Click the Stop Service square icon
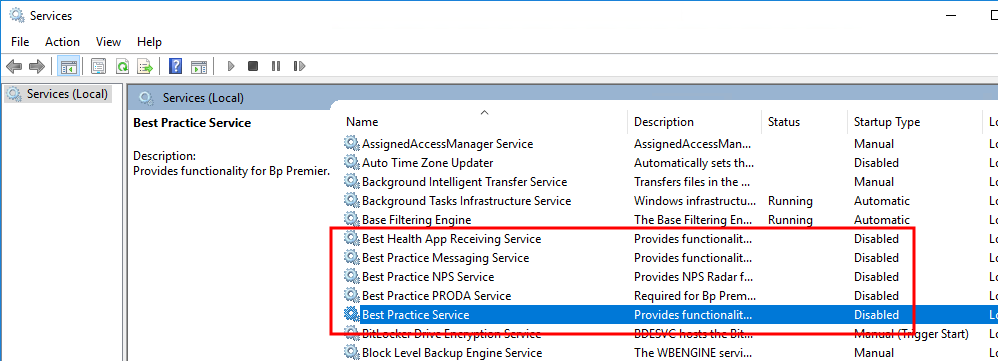Image resolution: width=998 pixels, height=361 pixels. 253,66
